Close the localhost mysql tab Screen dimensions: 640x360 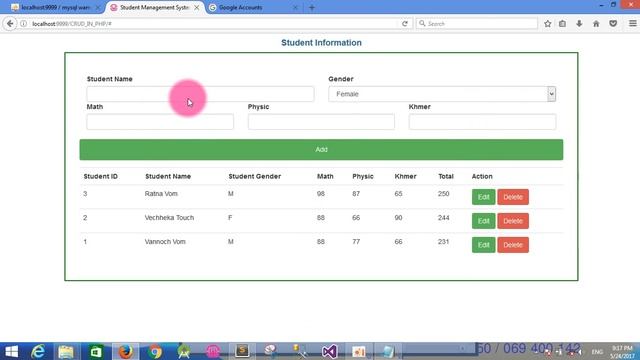(98, 7)
